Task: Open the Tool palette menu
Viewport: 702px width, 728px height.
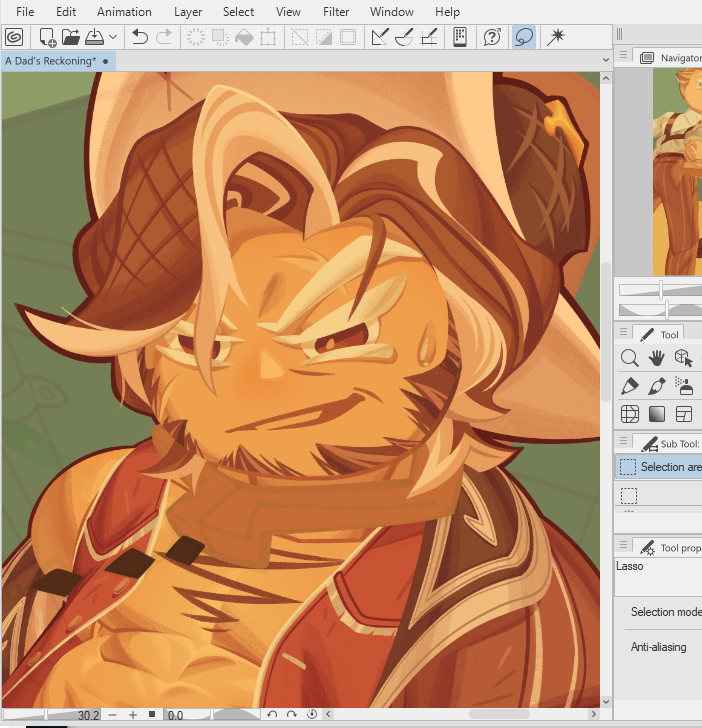Action: pos(624,332)
